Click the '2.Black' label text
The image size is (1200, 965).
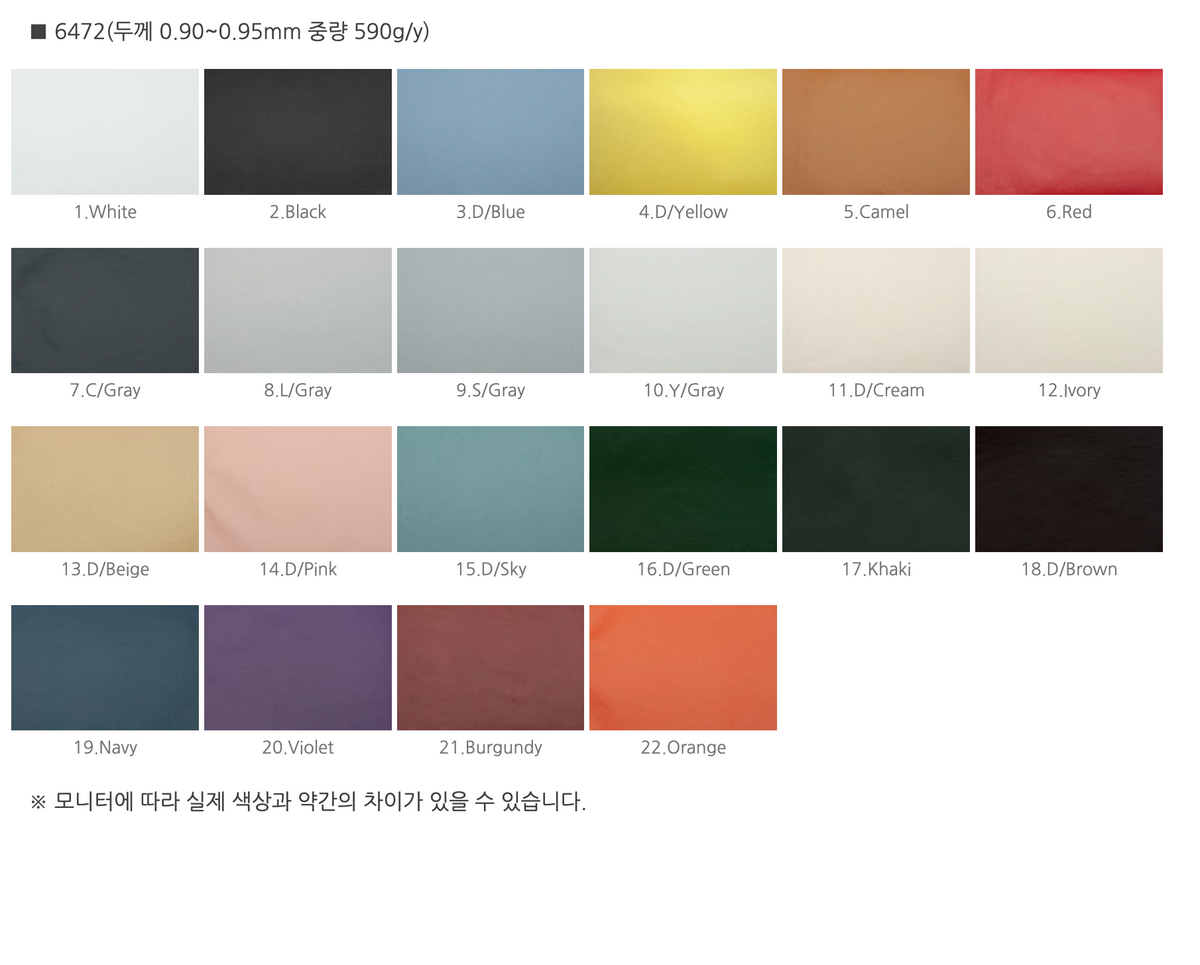coord(298,212)
